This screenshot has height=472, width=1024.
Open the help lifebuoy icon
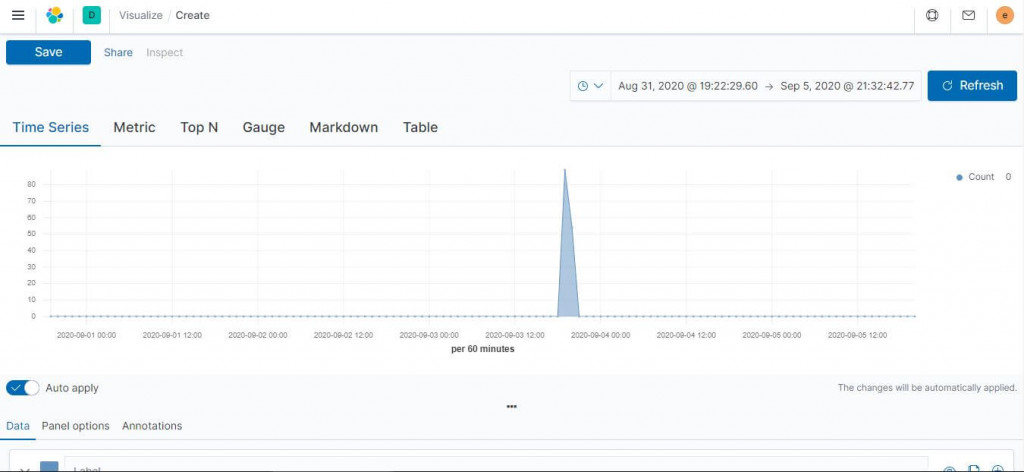[932, 15]
